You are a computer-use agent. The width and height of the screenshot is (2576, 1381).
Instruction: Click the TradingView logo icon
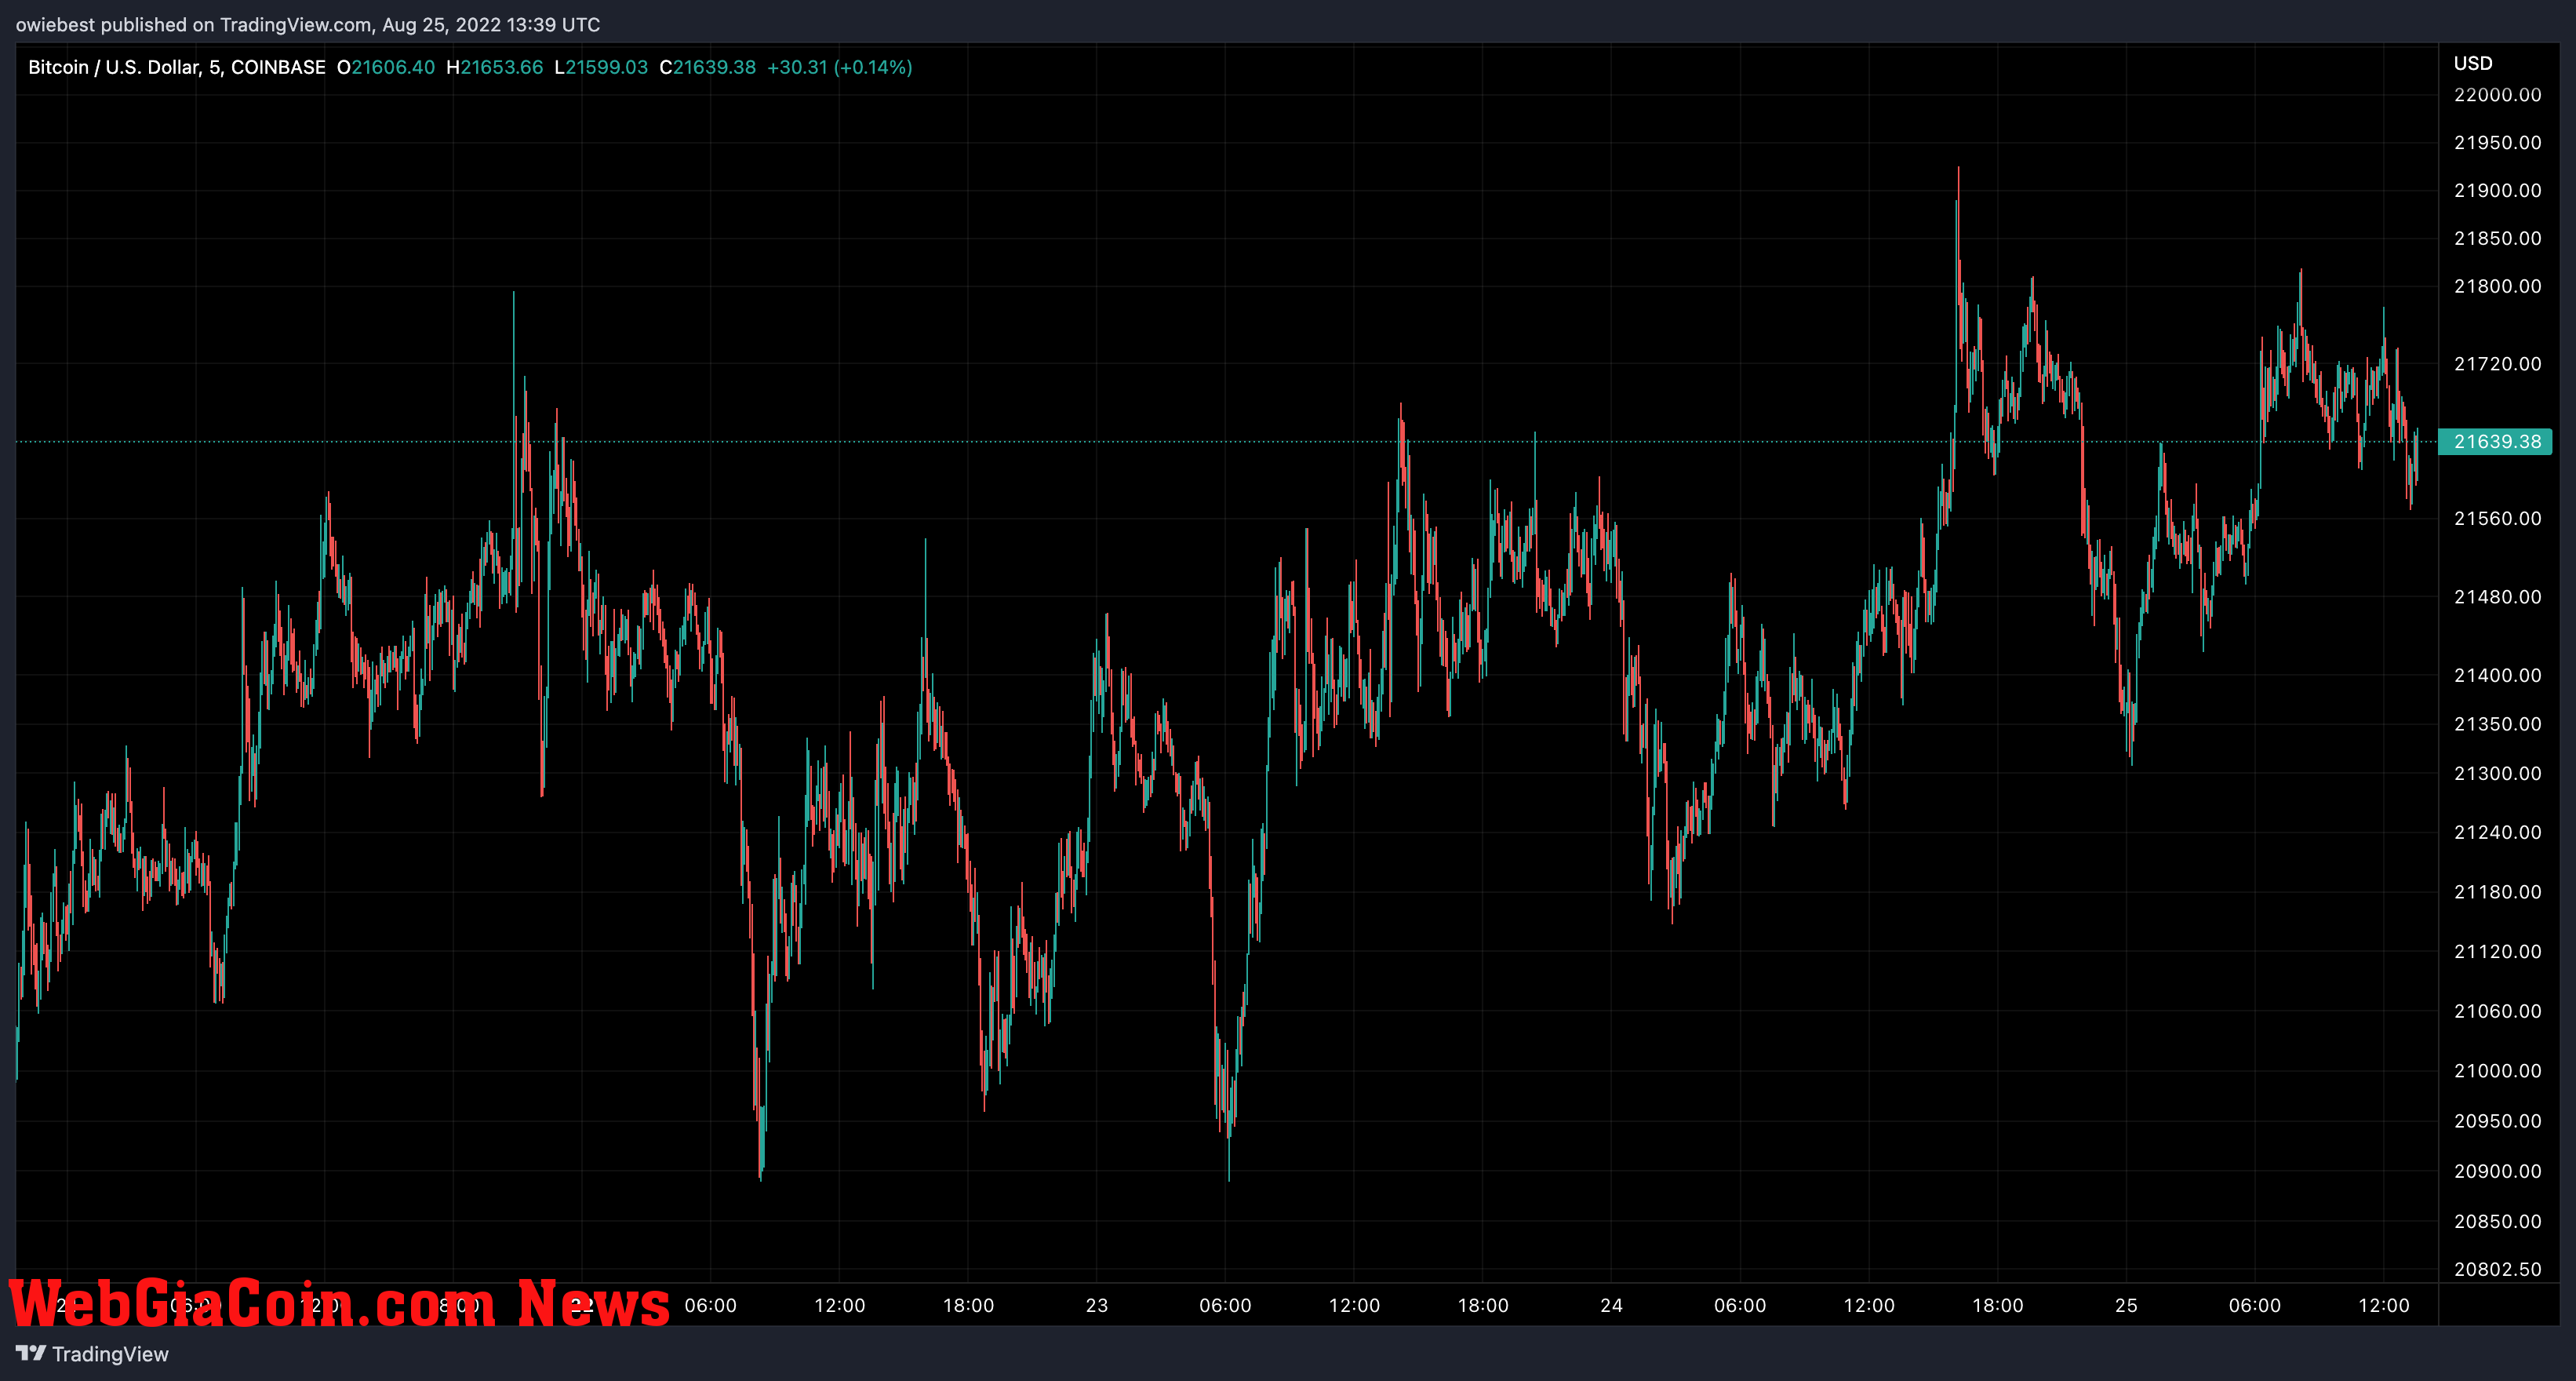tap(30, 1353)
